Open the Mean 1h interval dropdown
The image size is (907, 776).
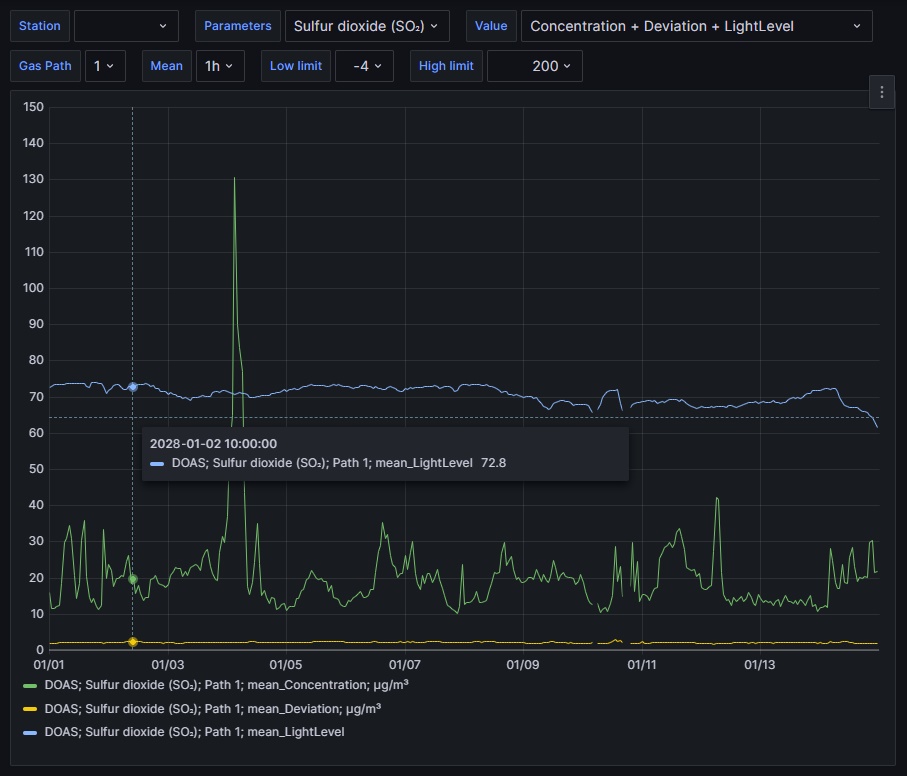click(219, 66)
